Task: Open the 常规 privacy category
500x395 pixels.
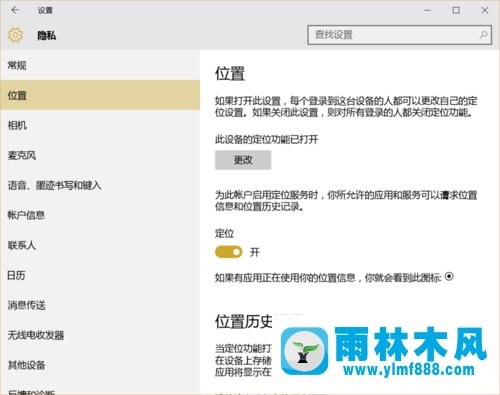Action: point(100,65)
